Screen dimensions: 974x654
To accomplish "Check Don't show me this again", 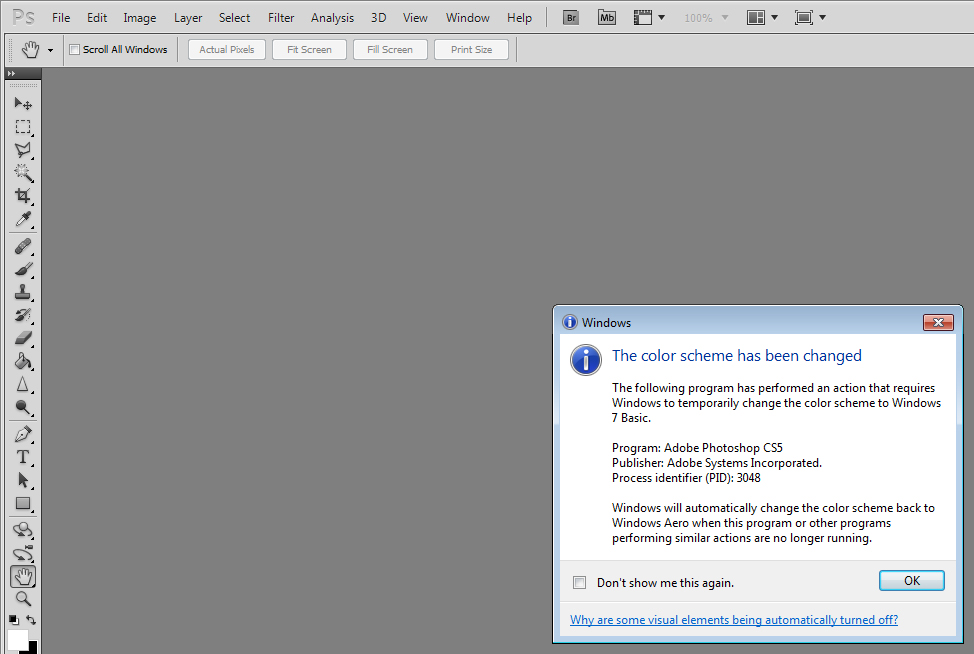I will click(x=580, y=582).
